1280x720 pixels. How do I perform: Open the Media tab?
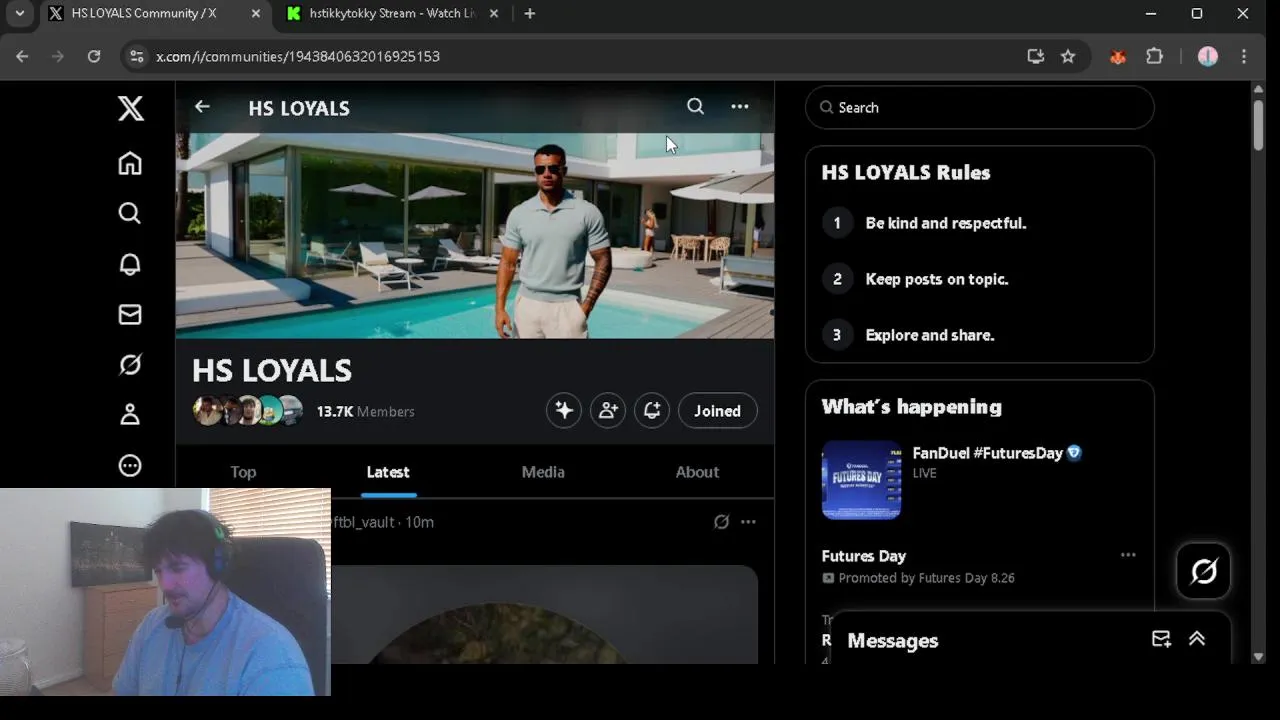tap(543, 472)
